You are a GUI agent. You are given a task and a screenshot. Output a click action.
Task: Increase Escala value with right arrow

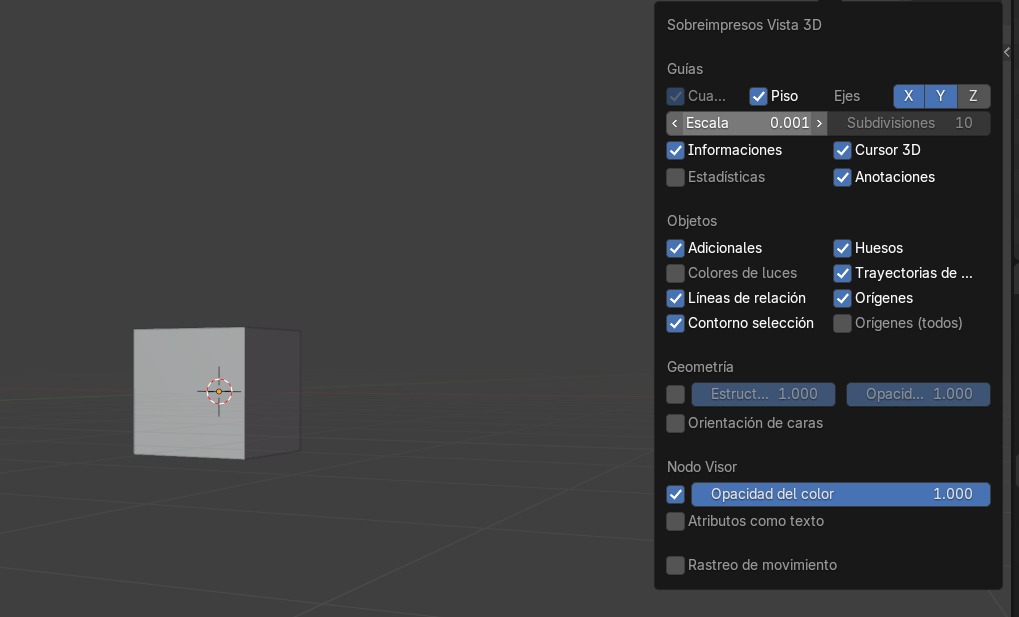pyautogui.click(x=819, y=123)
